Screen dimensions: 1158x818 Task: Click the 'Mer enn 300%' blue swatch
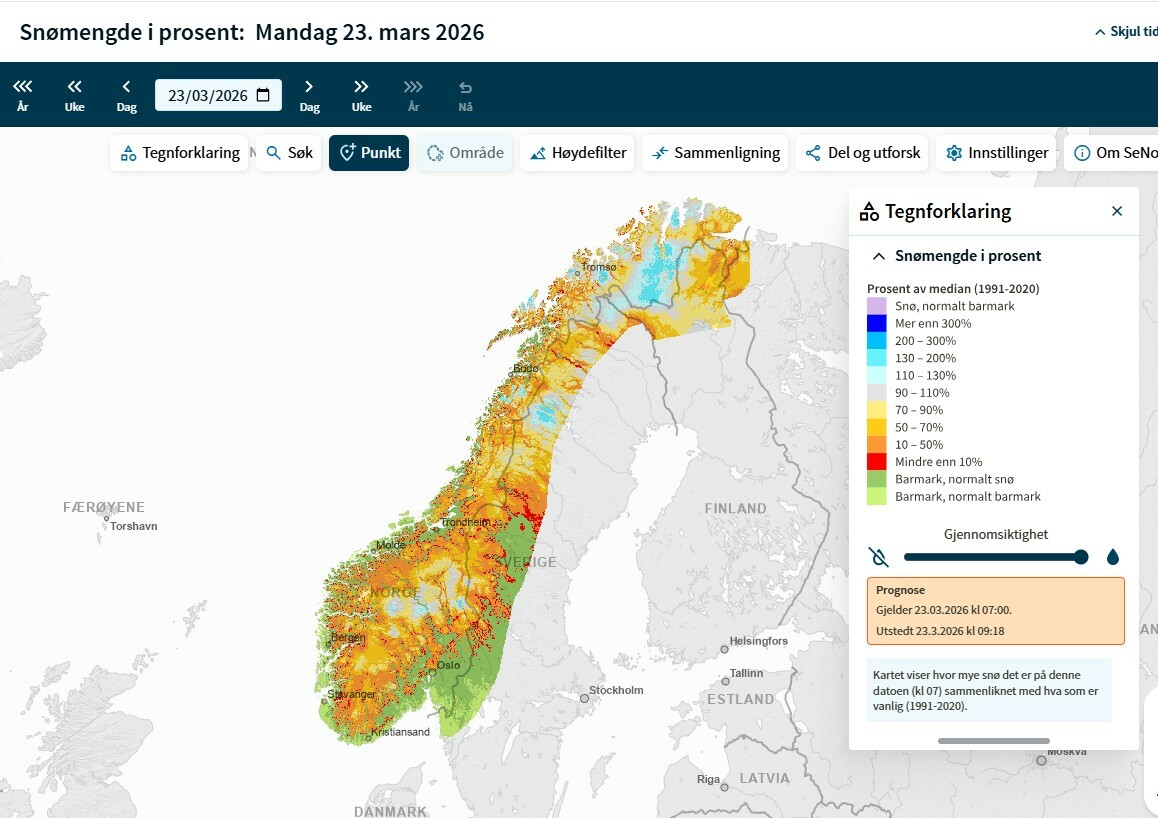point(877,323)
